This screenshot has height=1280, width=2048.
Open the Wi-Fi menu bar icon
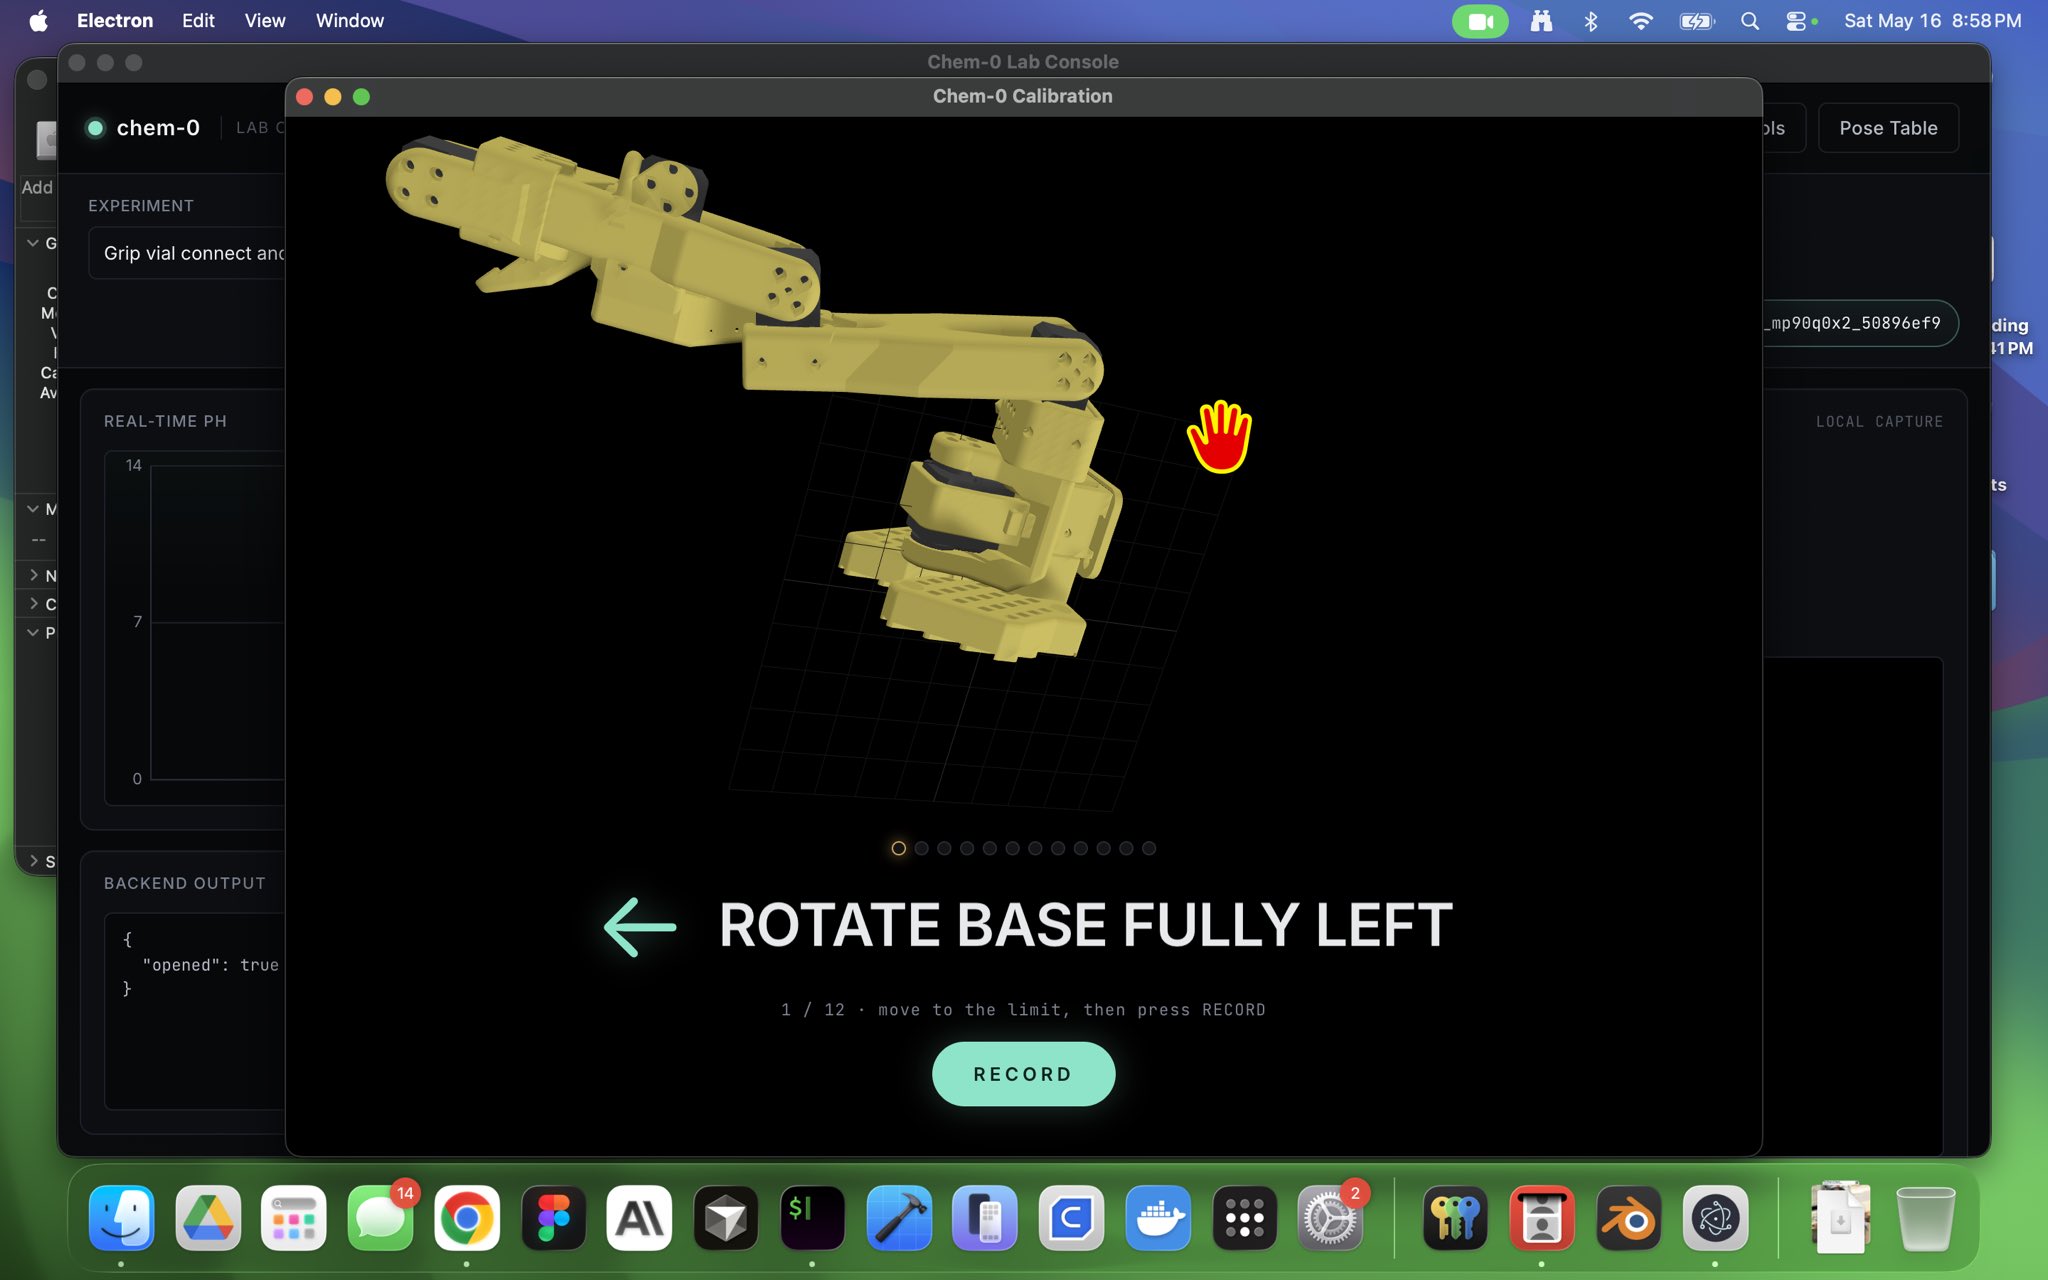(1641, 21)
